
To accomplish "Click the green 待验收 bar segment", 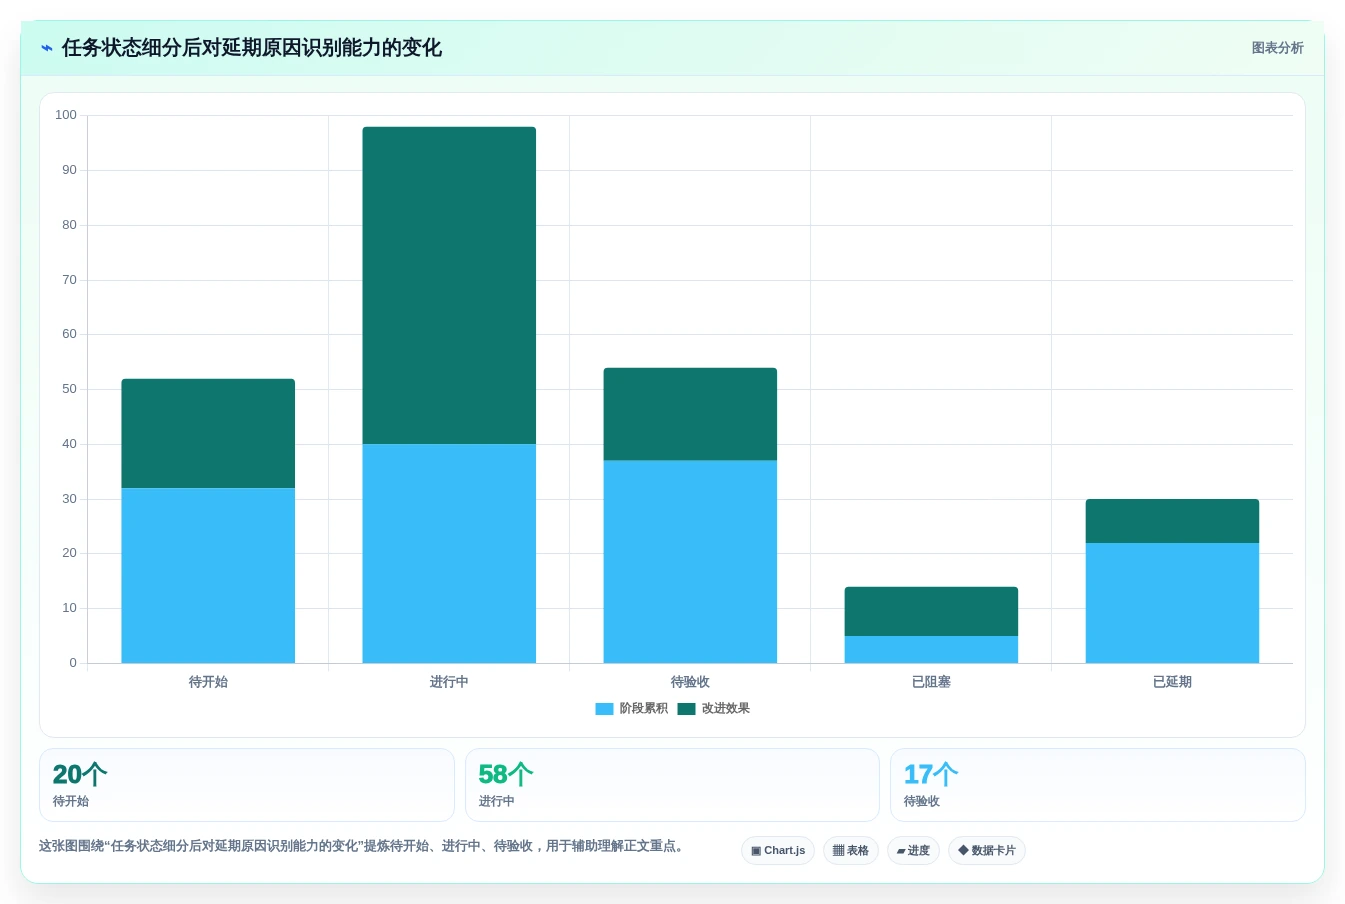I will (690, 414).
